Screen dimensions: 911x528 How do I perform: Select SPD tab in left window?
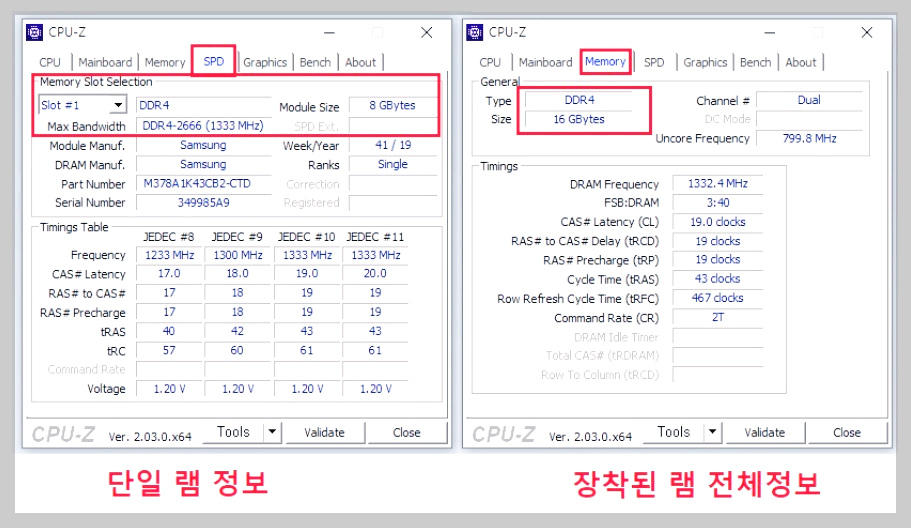pyautogui.click(x=214, y=61)
